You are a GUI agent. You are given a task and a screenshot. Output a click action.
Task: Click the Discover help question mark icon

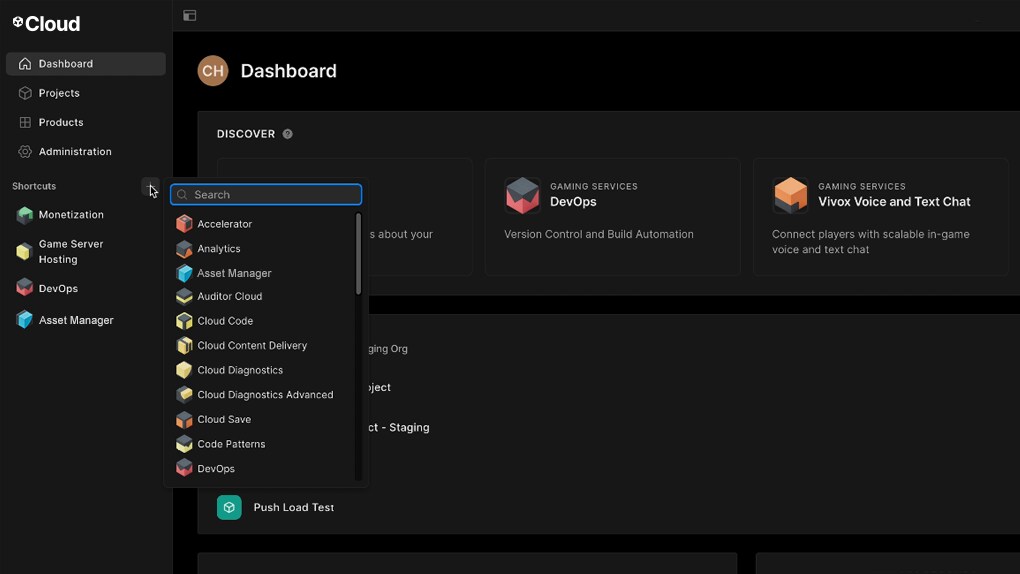288,134
